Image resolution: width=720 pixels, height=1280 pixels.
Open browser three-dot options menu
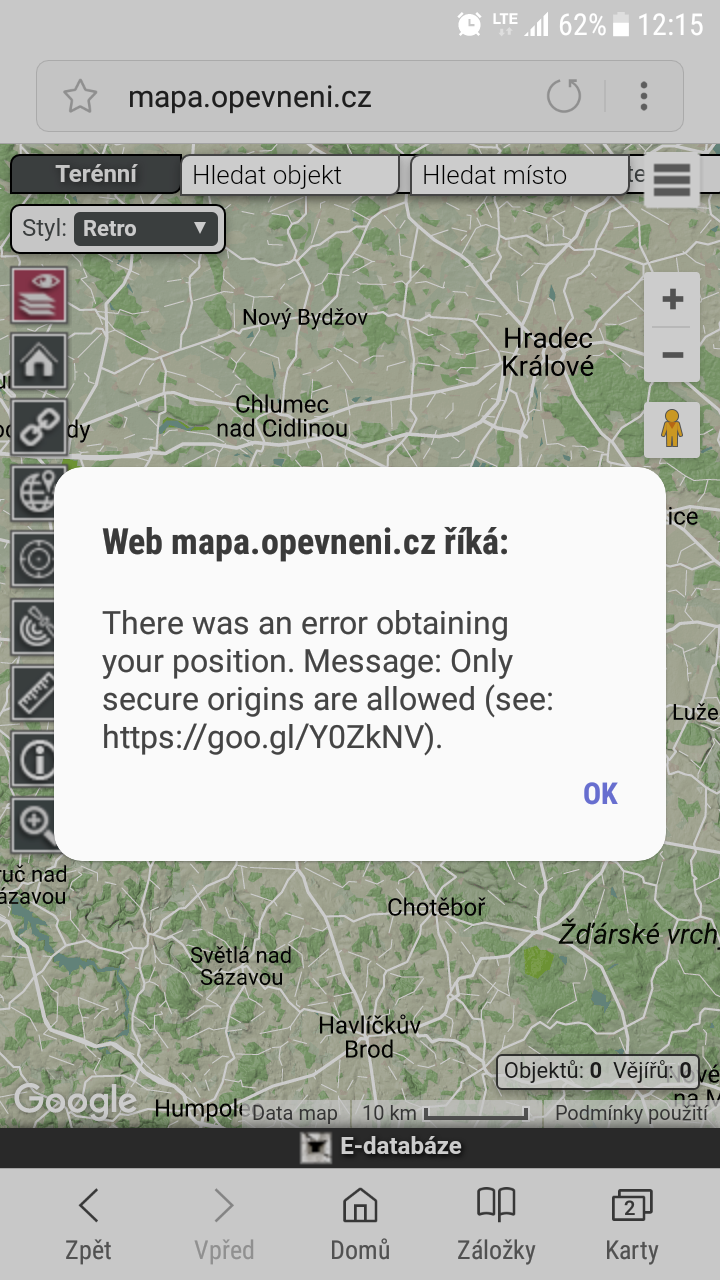click(644, 97)
